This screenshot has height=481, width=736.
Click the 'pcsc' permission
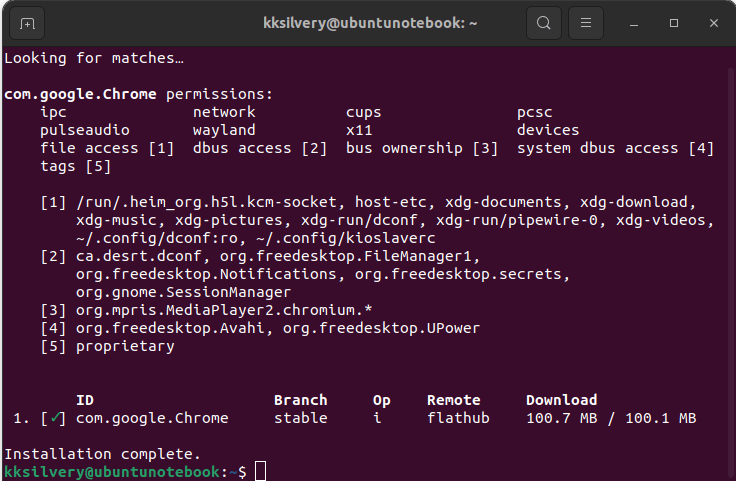[535, 112]
